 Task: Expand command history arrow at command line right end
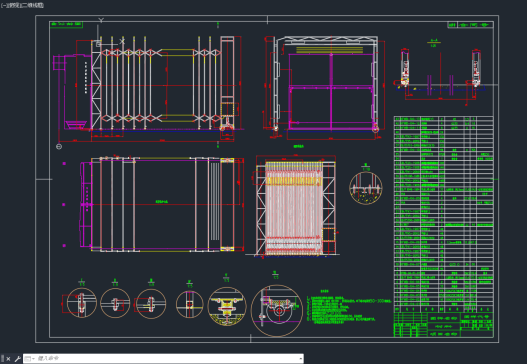pos(300,359)
